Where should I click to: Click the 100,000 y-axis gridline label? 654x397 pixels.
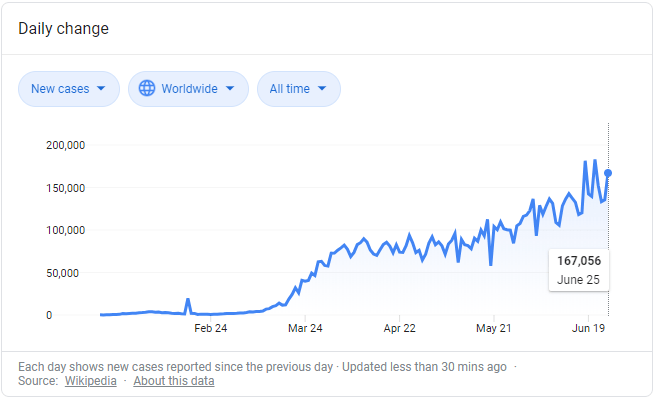(65, 230)
